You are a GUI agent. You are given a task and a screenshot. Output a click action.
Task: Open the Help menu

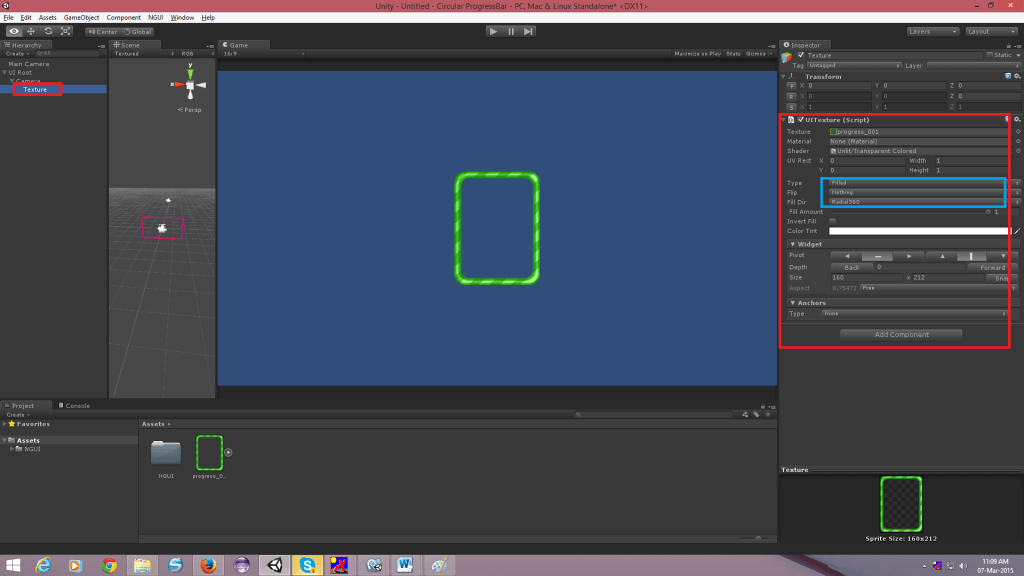click(208, 18)
